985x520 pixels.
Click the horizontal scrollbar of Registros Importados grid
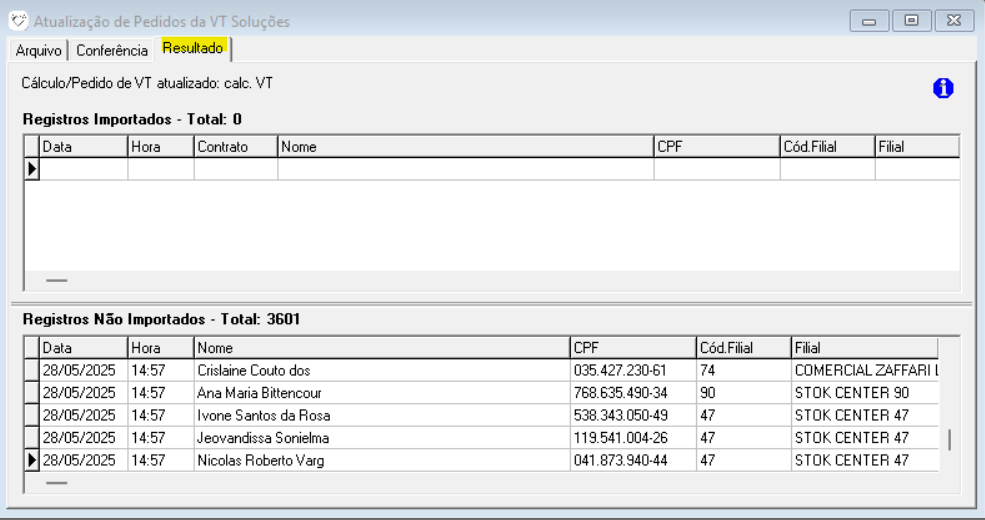coord(57,281)
